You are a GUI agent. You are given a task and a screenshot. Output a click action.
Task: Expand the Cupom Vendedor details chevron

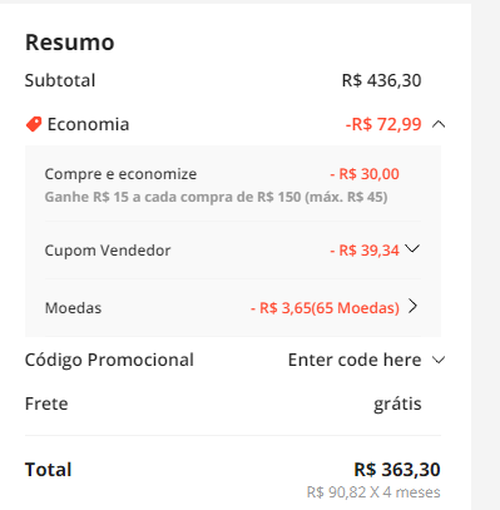coord(412,249)
